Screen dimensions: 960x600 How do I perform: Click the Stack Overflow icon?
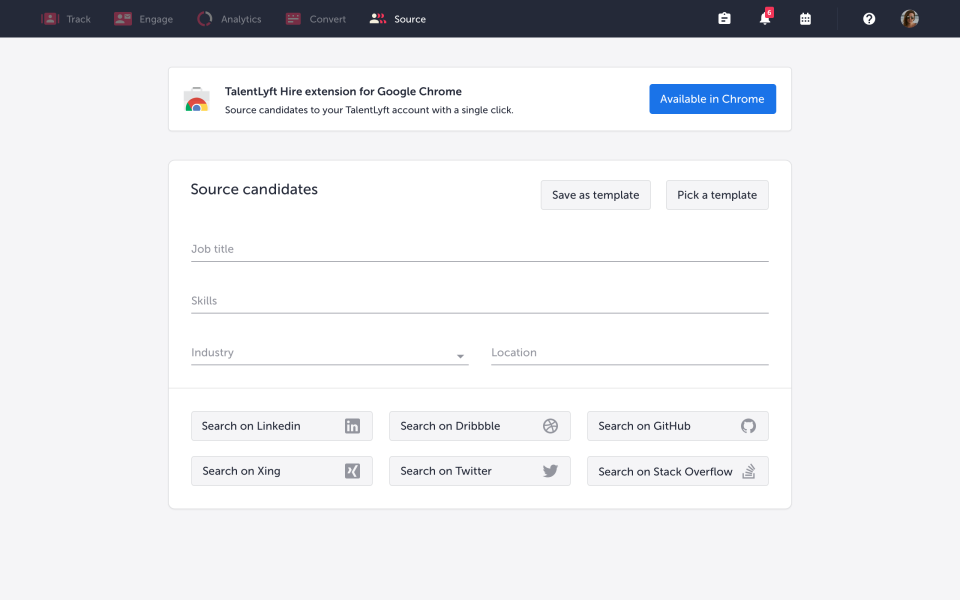748,471
